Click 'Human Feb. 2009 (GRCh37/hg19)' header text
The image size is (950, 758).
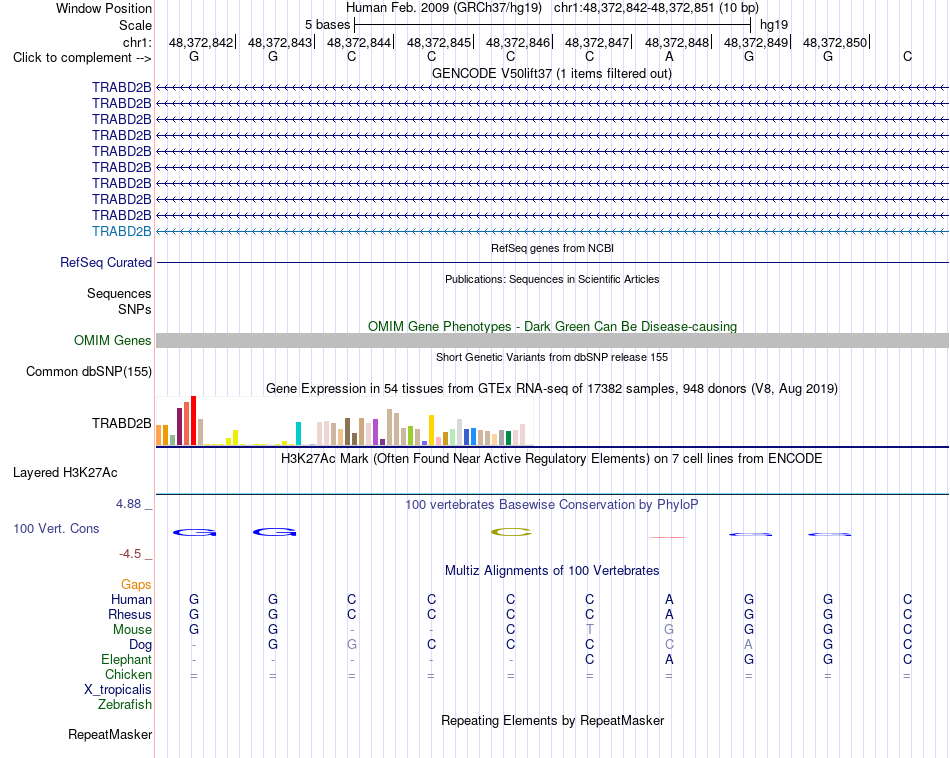coord(445,8)
